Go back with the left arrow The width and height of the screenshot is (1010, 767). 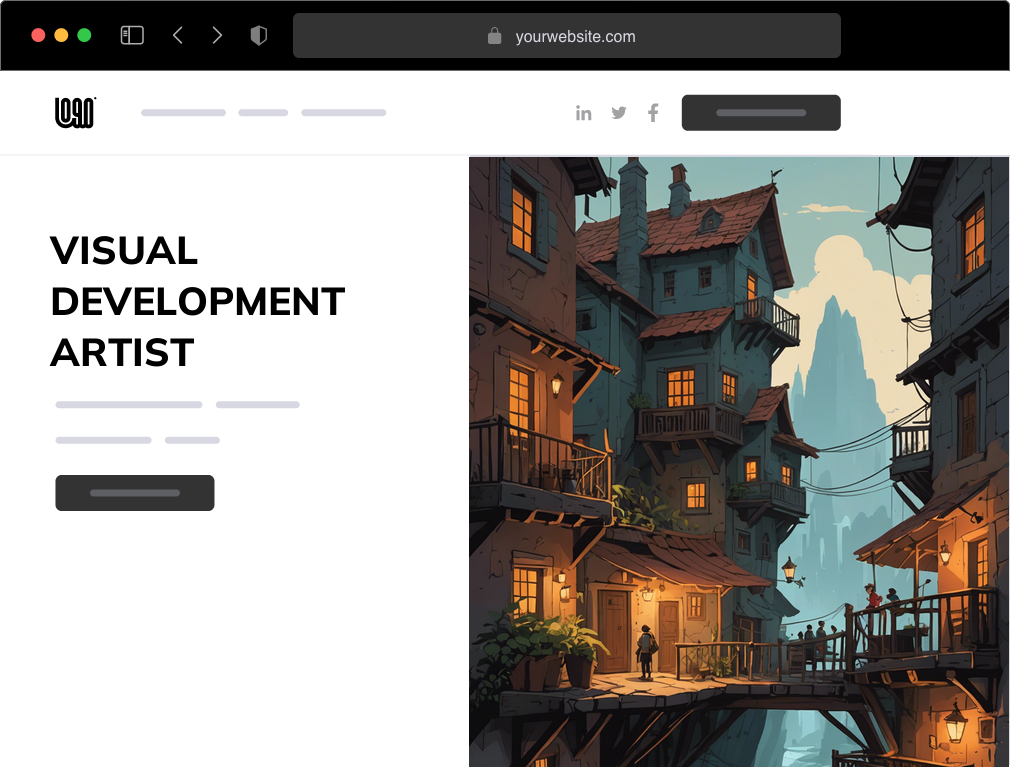tap(178, 35)
